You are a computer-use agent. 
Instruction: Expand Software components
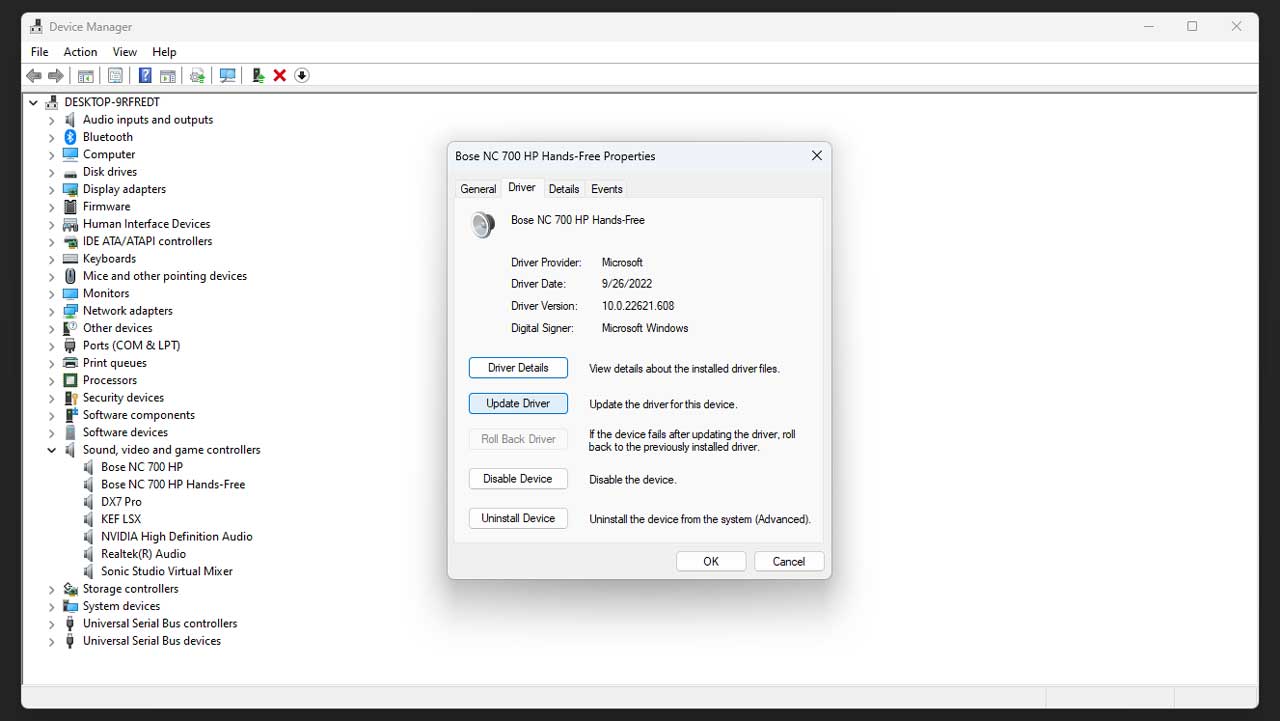(52, 415)
